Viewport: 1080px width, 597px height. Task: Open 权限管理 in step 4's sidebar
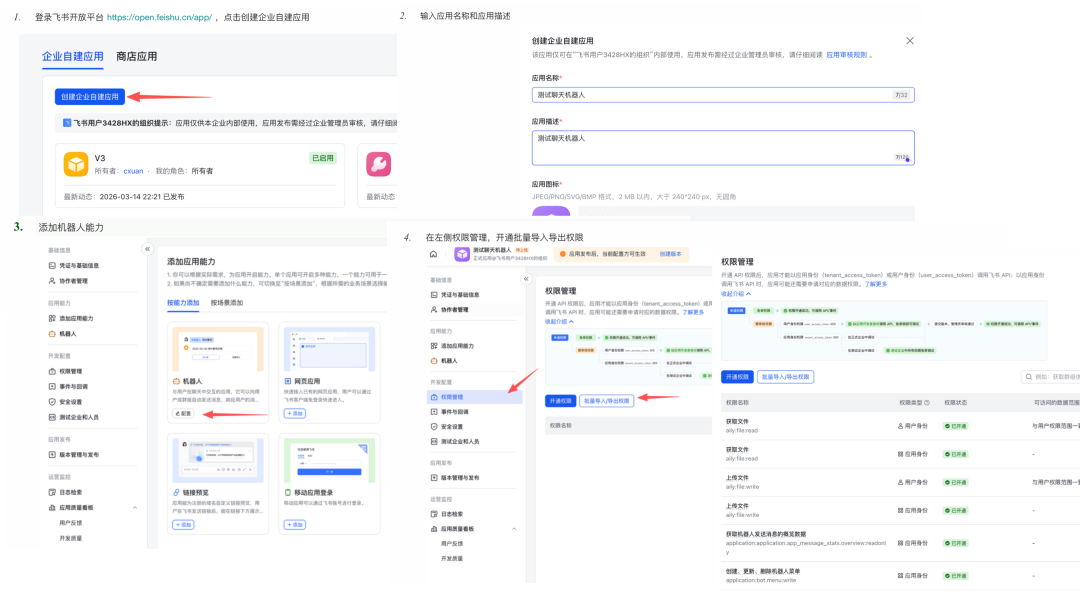pyautogui.click(x=475, y=397)
